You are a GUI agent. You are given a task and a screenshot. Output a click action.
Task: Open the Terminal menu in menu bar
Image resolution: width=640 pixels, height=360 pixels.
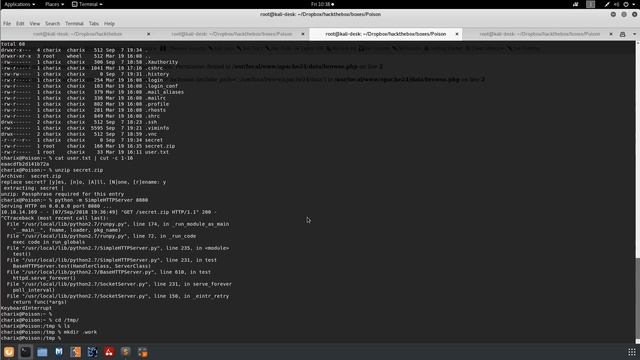(x=74, y=24)
